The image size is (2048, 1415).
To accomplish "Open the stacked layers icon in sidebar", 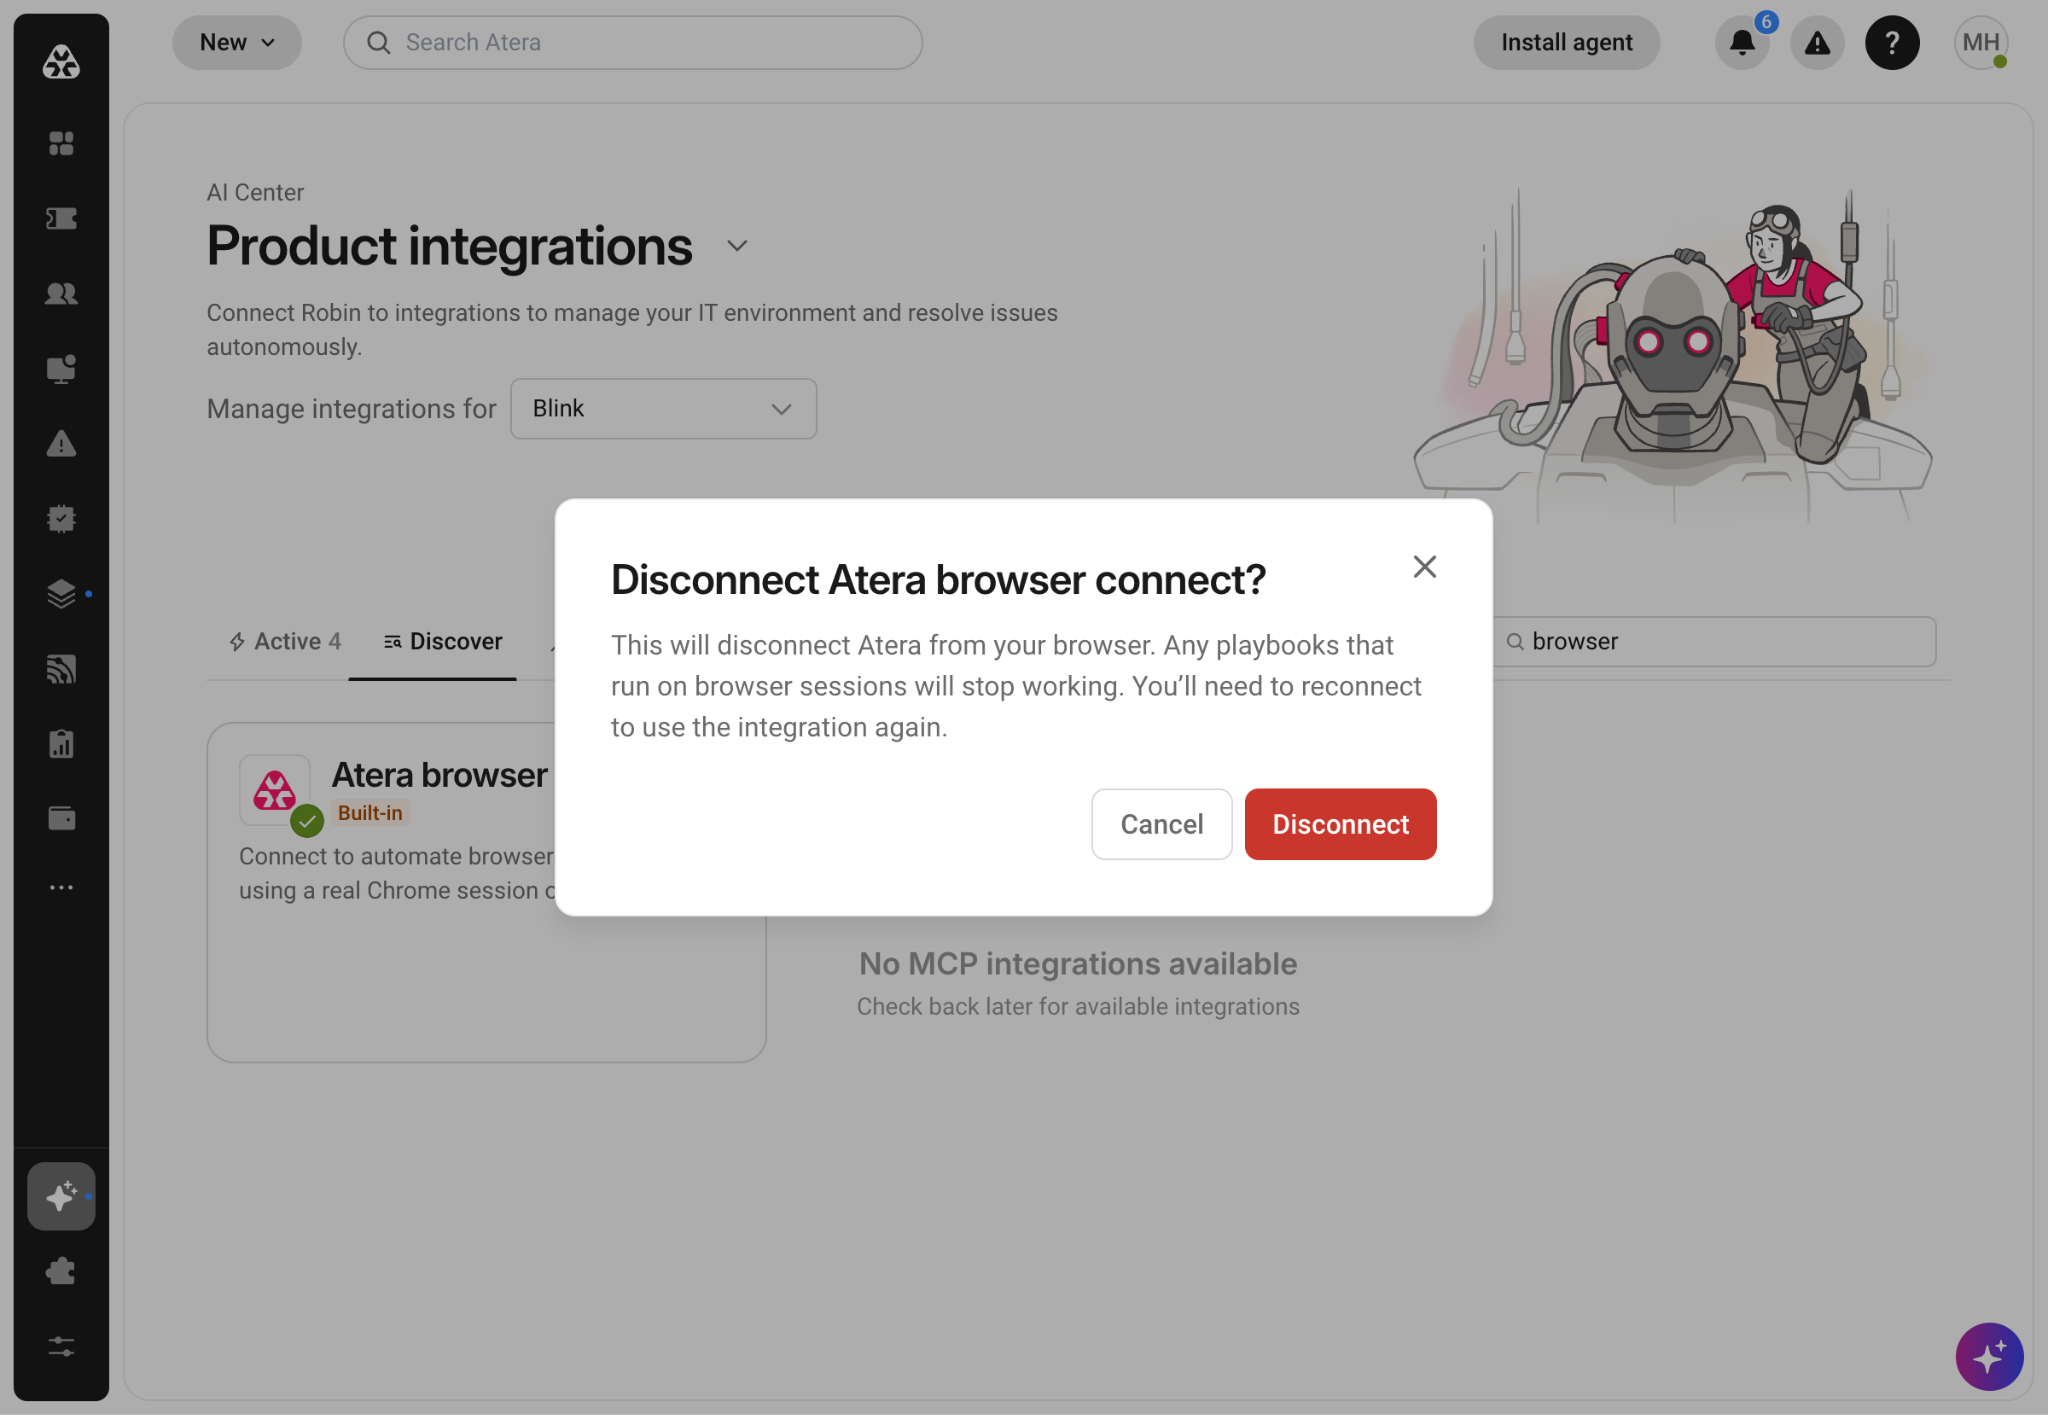I will [x=61, y=594].
